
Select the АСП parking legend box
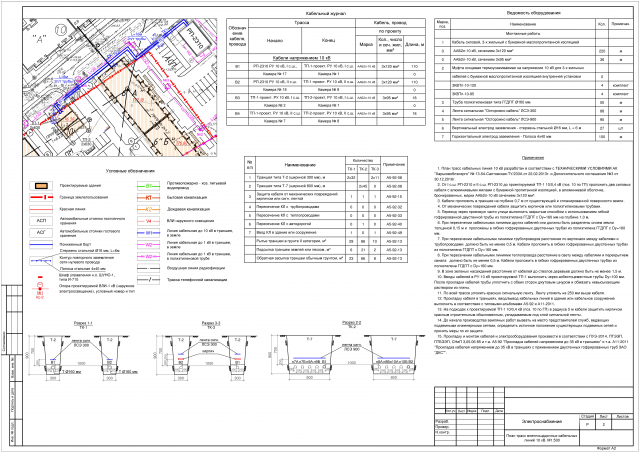(x=41, y=221)
